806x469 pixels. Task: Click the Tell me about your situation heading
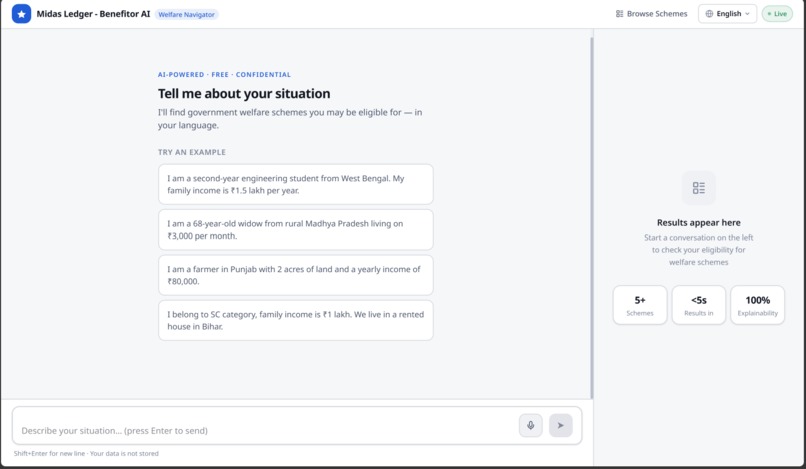(244, 94)
